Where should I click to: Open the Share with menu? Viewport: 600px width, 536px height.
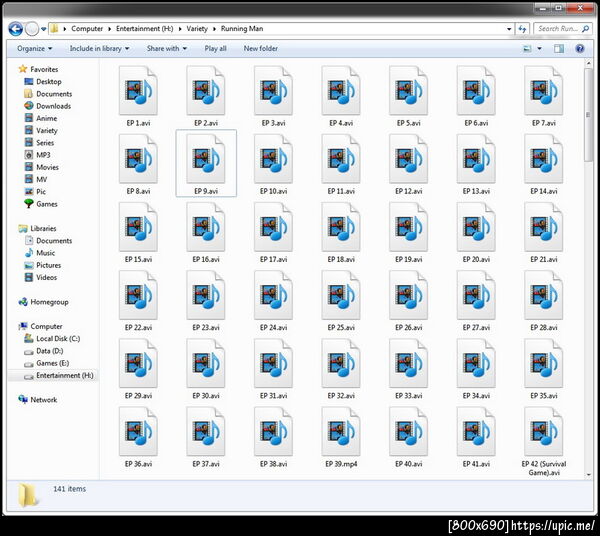(x=167, y=49)
